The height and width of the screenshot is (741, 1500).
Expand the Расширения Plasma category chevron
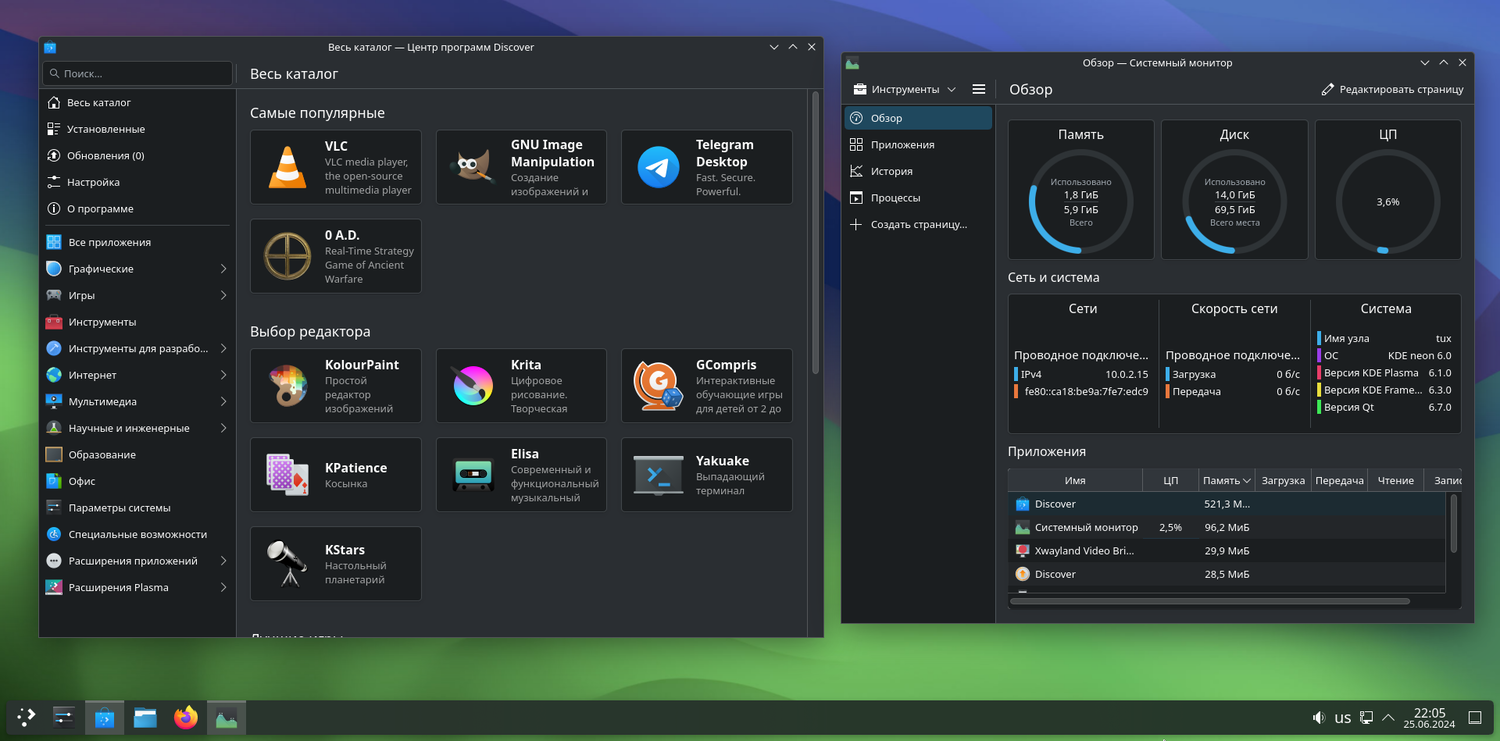[x=223, y=587]
